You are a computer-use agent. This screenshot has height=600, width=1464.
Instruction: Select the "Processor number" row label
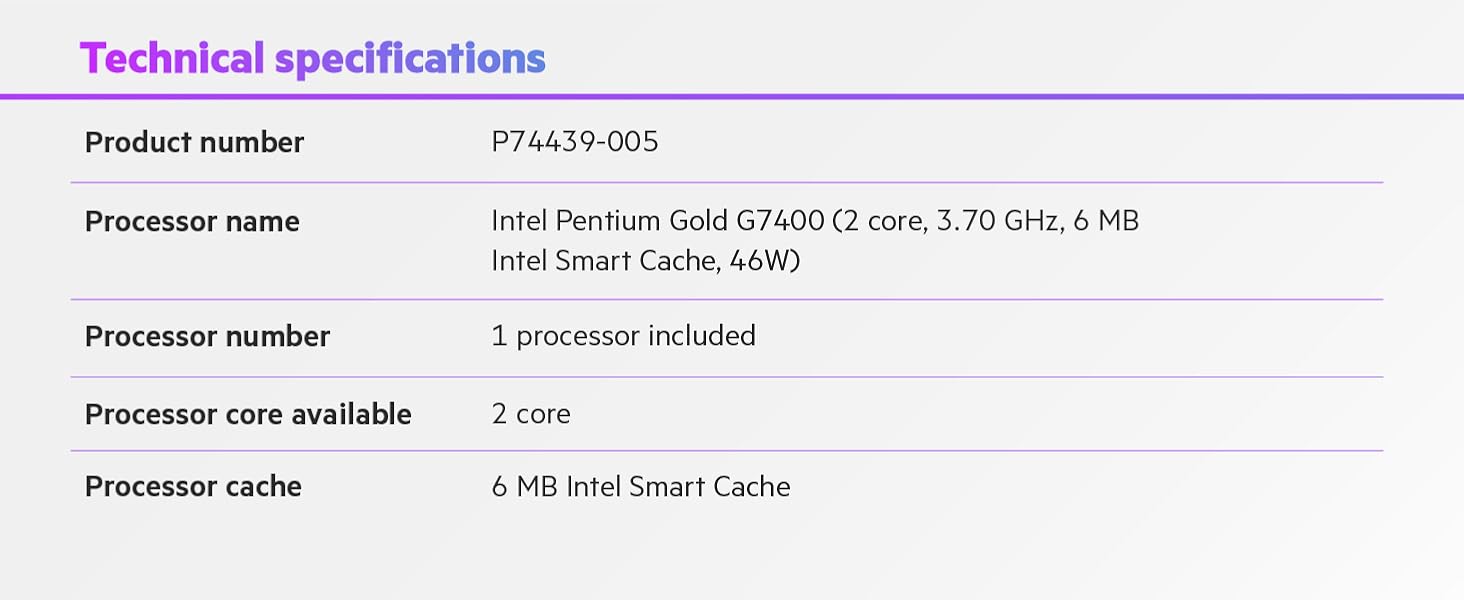click(x=207, y=337)
